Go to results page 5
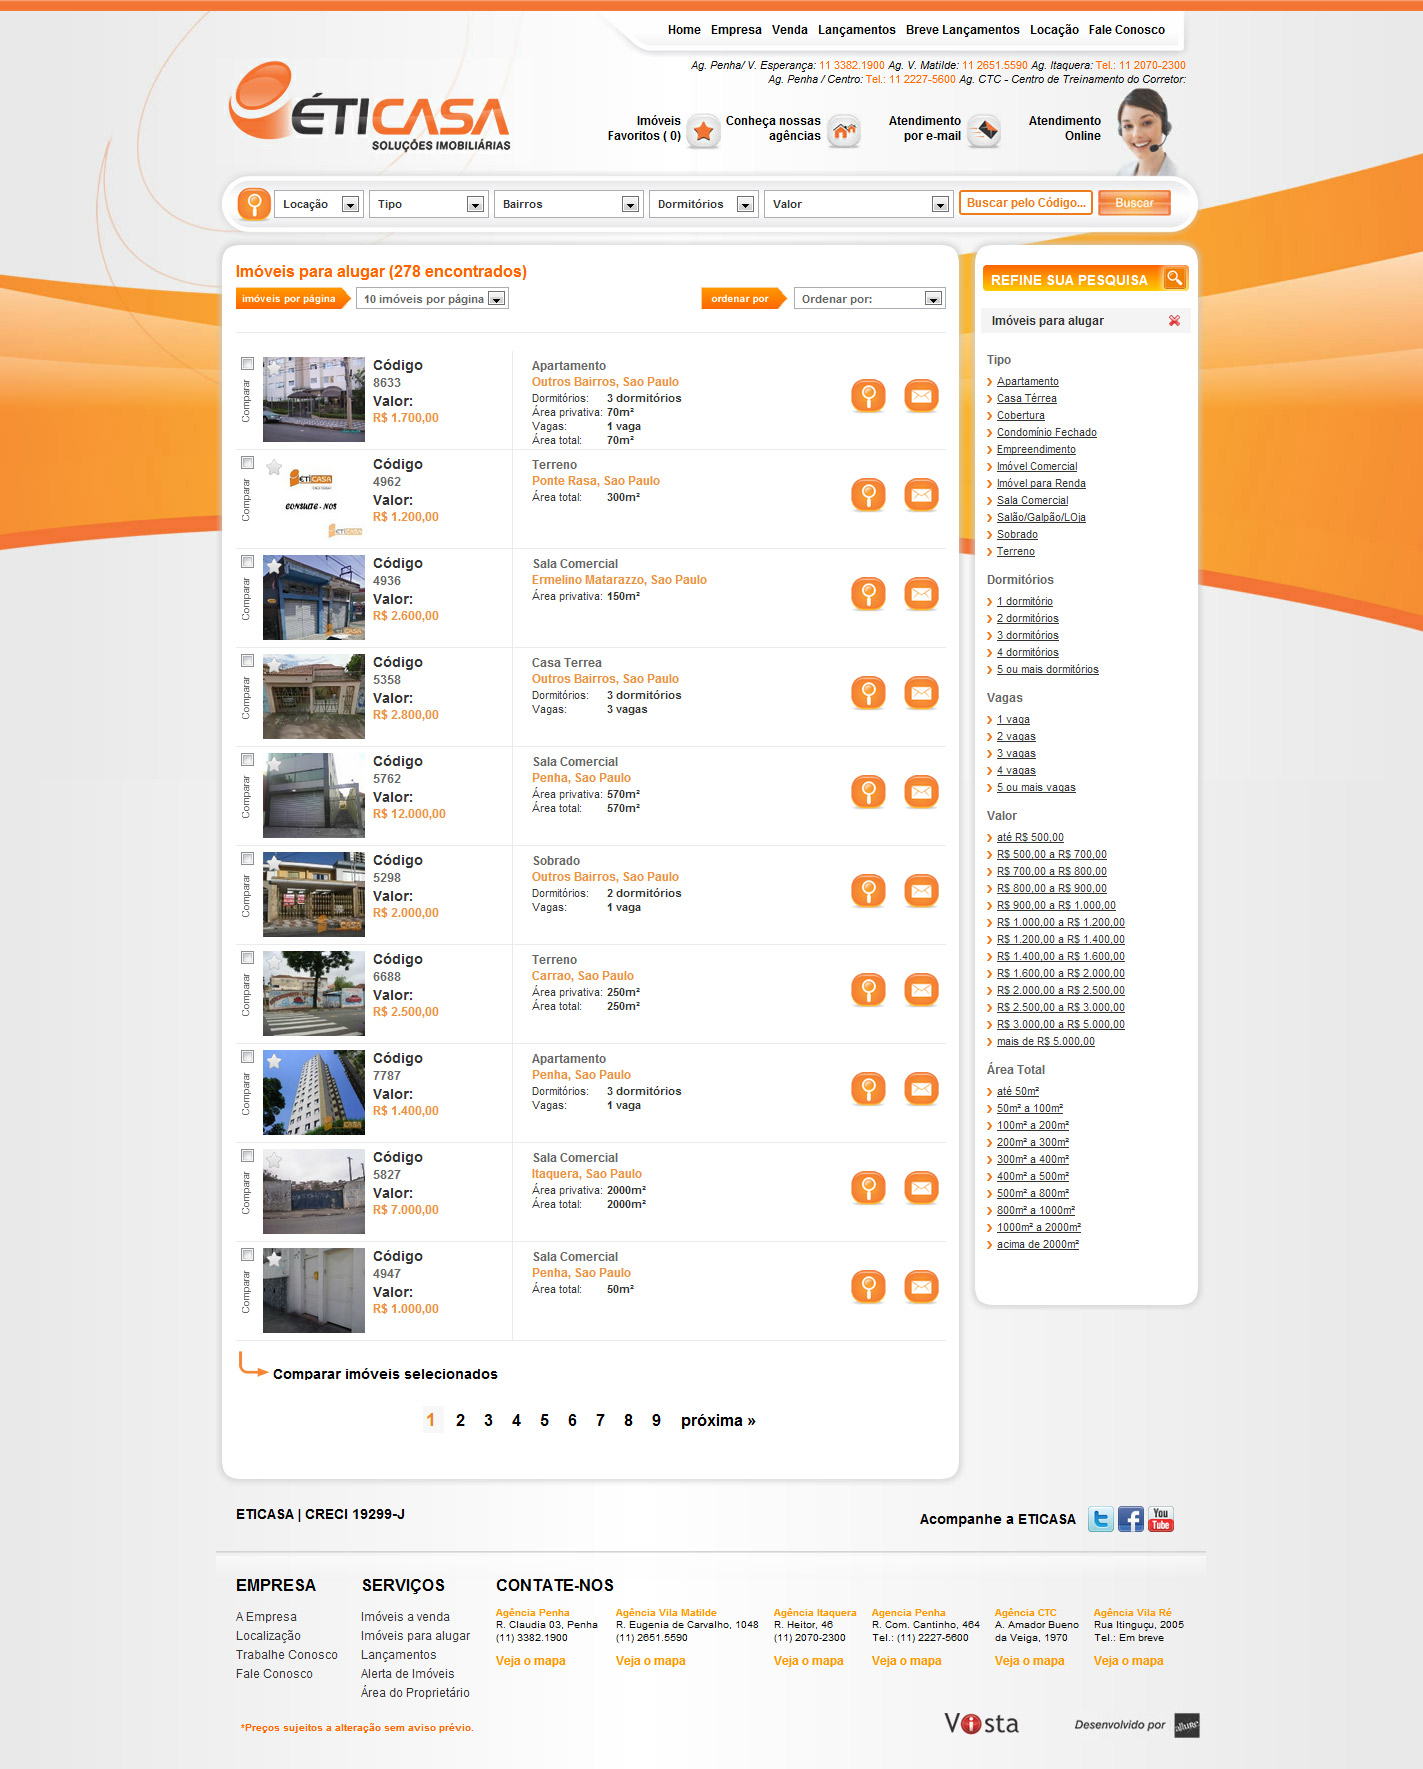The width and height of the screenshot is (1423, 1769). pyautogui.click(x=544, y=1421)
